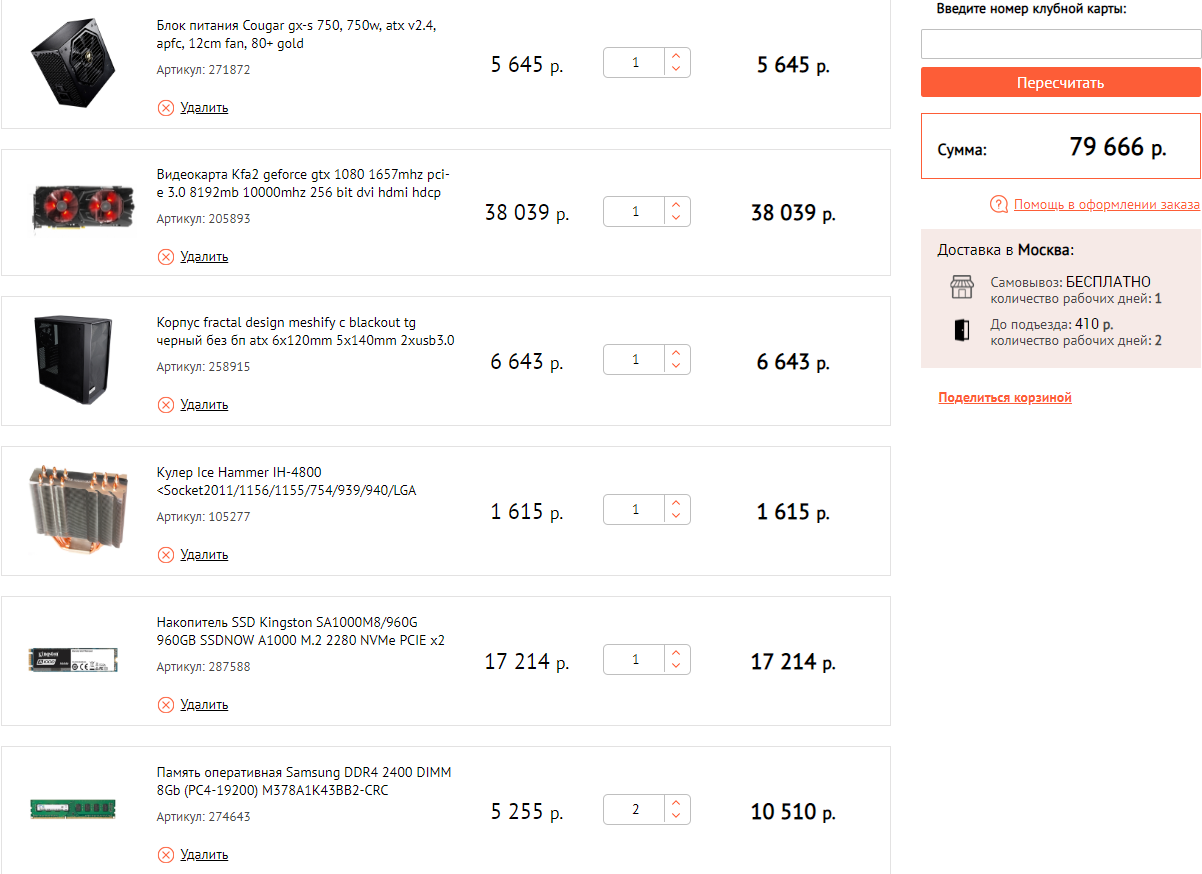Click the self-pickup store icon
The width and height of the screenshot is (1202, 874).
coord(961,288)
